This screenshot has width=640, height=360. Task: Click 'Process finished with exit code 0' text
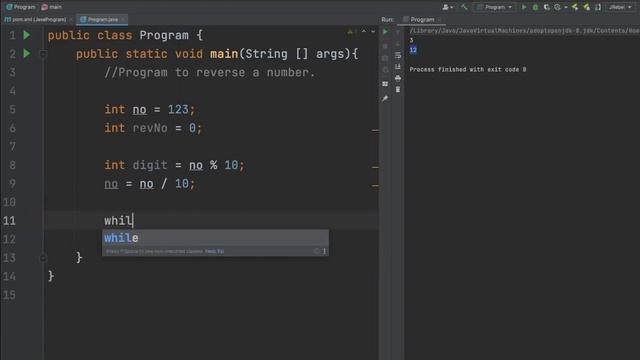(x=468, y=69)
